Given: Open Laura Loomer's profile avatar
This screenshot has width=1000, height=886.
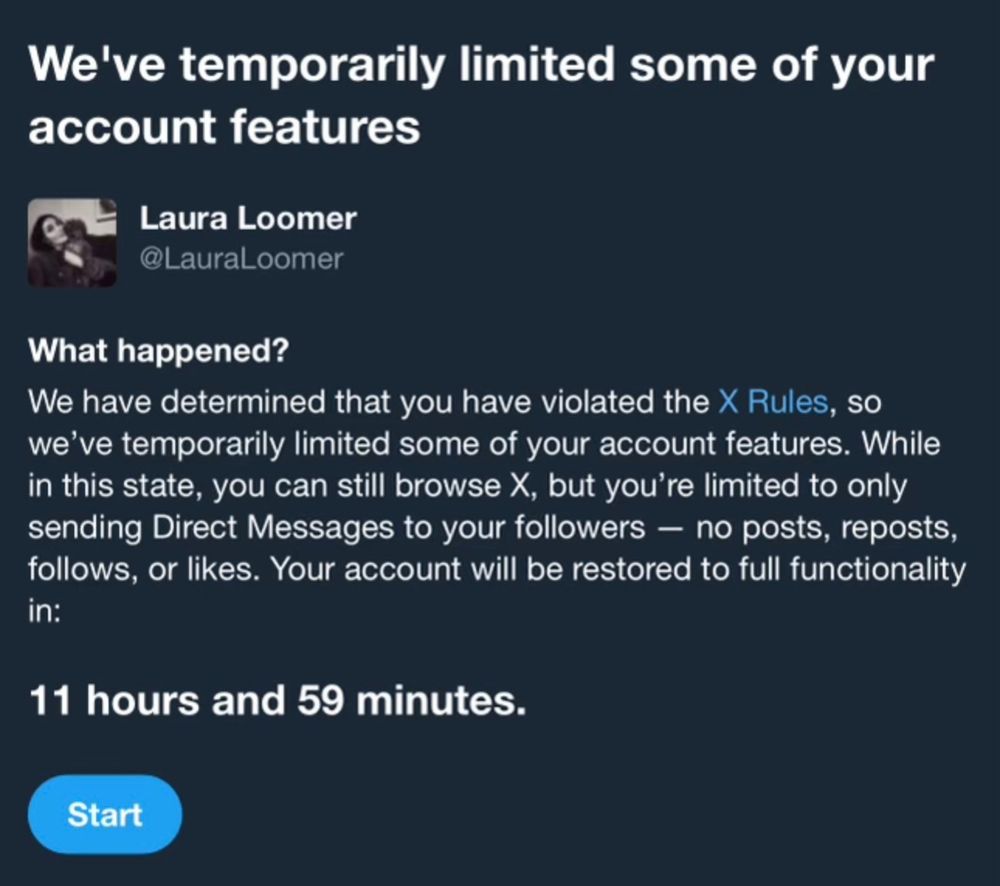Looking at the screenshot, I should click(72, 242).
